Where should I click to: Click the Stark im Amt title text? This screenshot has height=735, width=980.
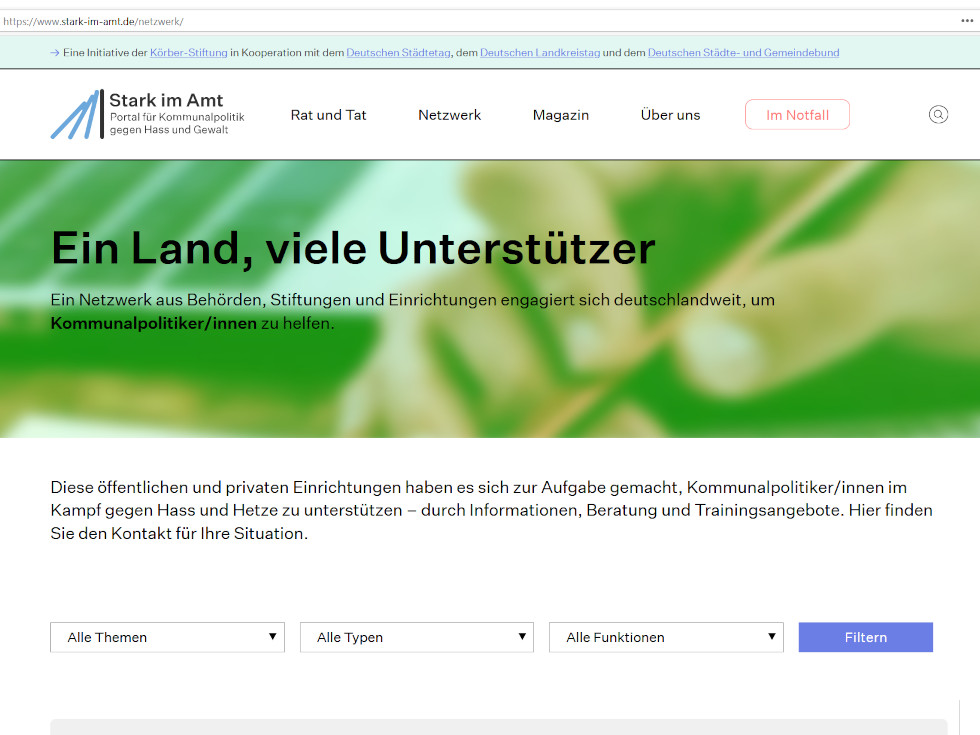coord(166,100)
